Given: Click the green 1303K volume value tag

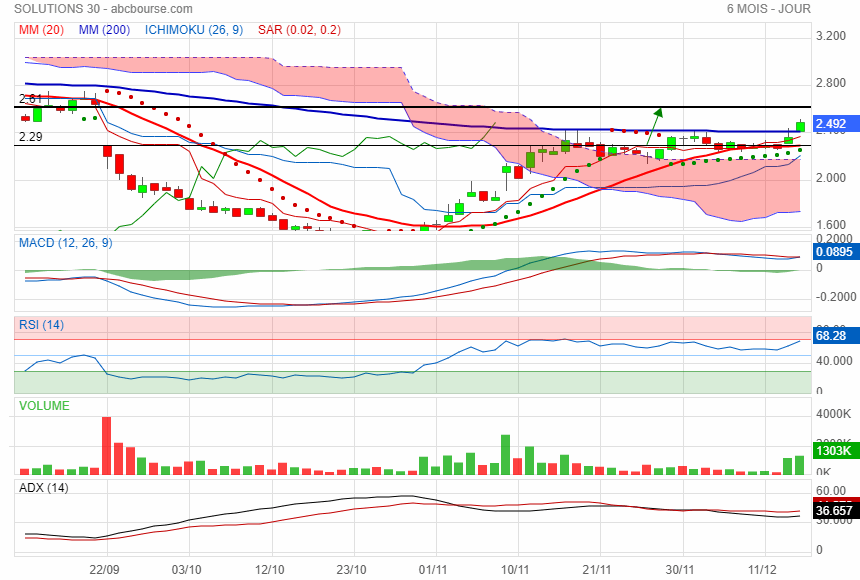Looking at the screenshot, I should click(x=835, y=451).
